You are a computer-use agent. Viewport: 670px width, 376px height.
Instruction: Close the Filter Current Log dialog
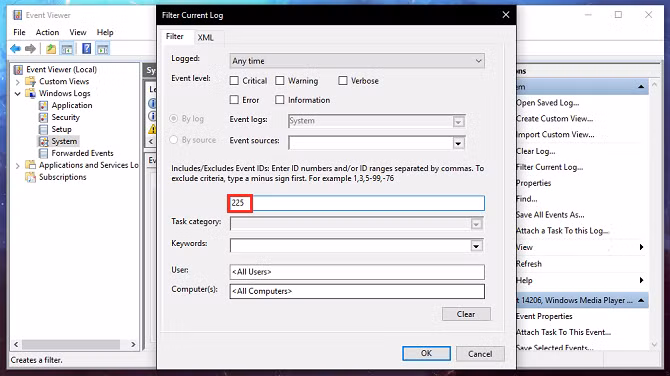click(505, 15)
